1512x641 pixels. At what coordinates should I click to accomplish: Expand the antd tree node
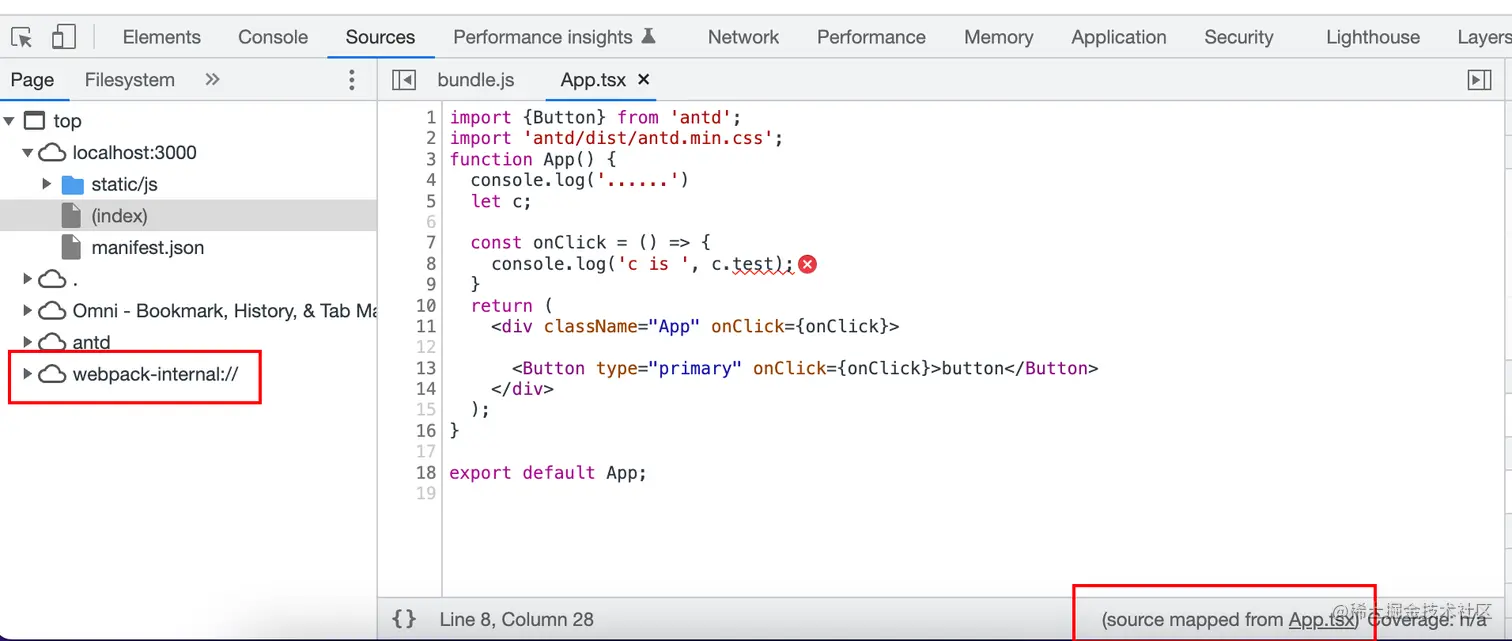(x=28, y=342)
